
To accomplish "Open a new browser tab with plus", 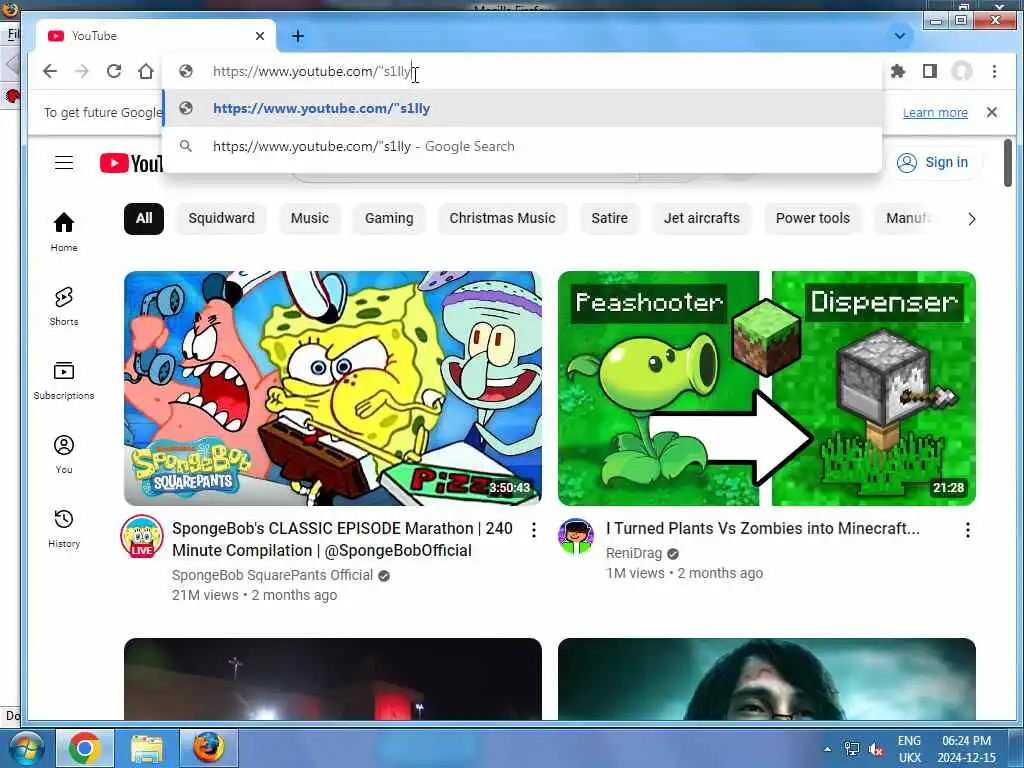I will click(298, 36).
